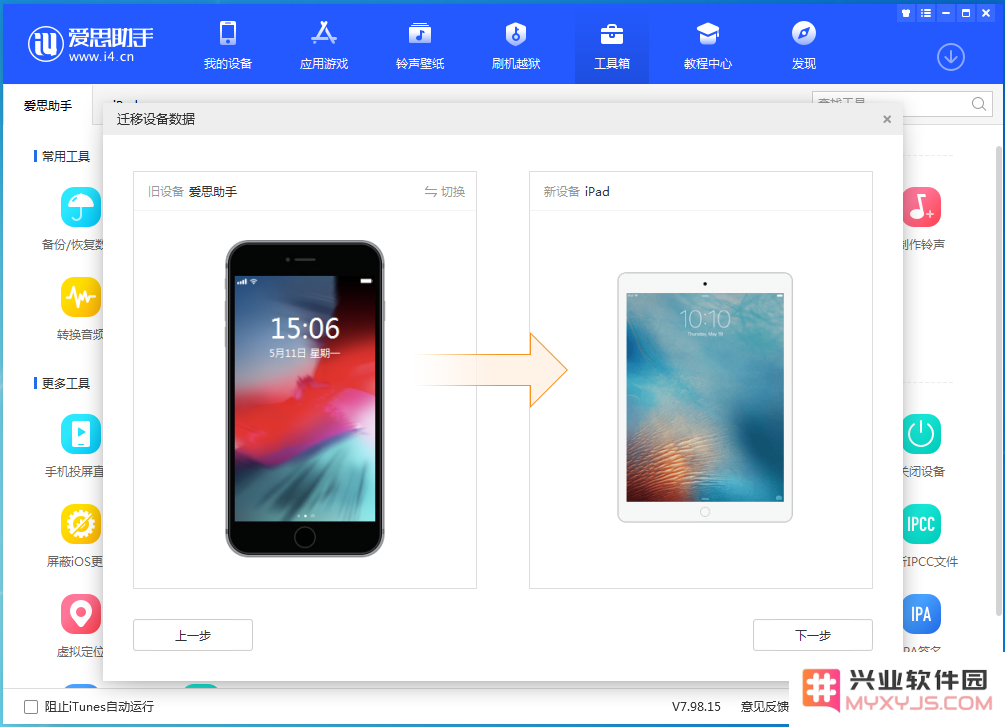Click the new device iPad image
1005x727 pixels.
click(705, 397)
